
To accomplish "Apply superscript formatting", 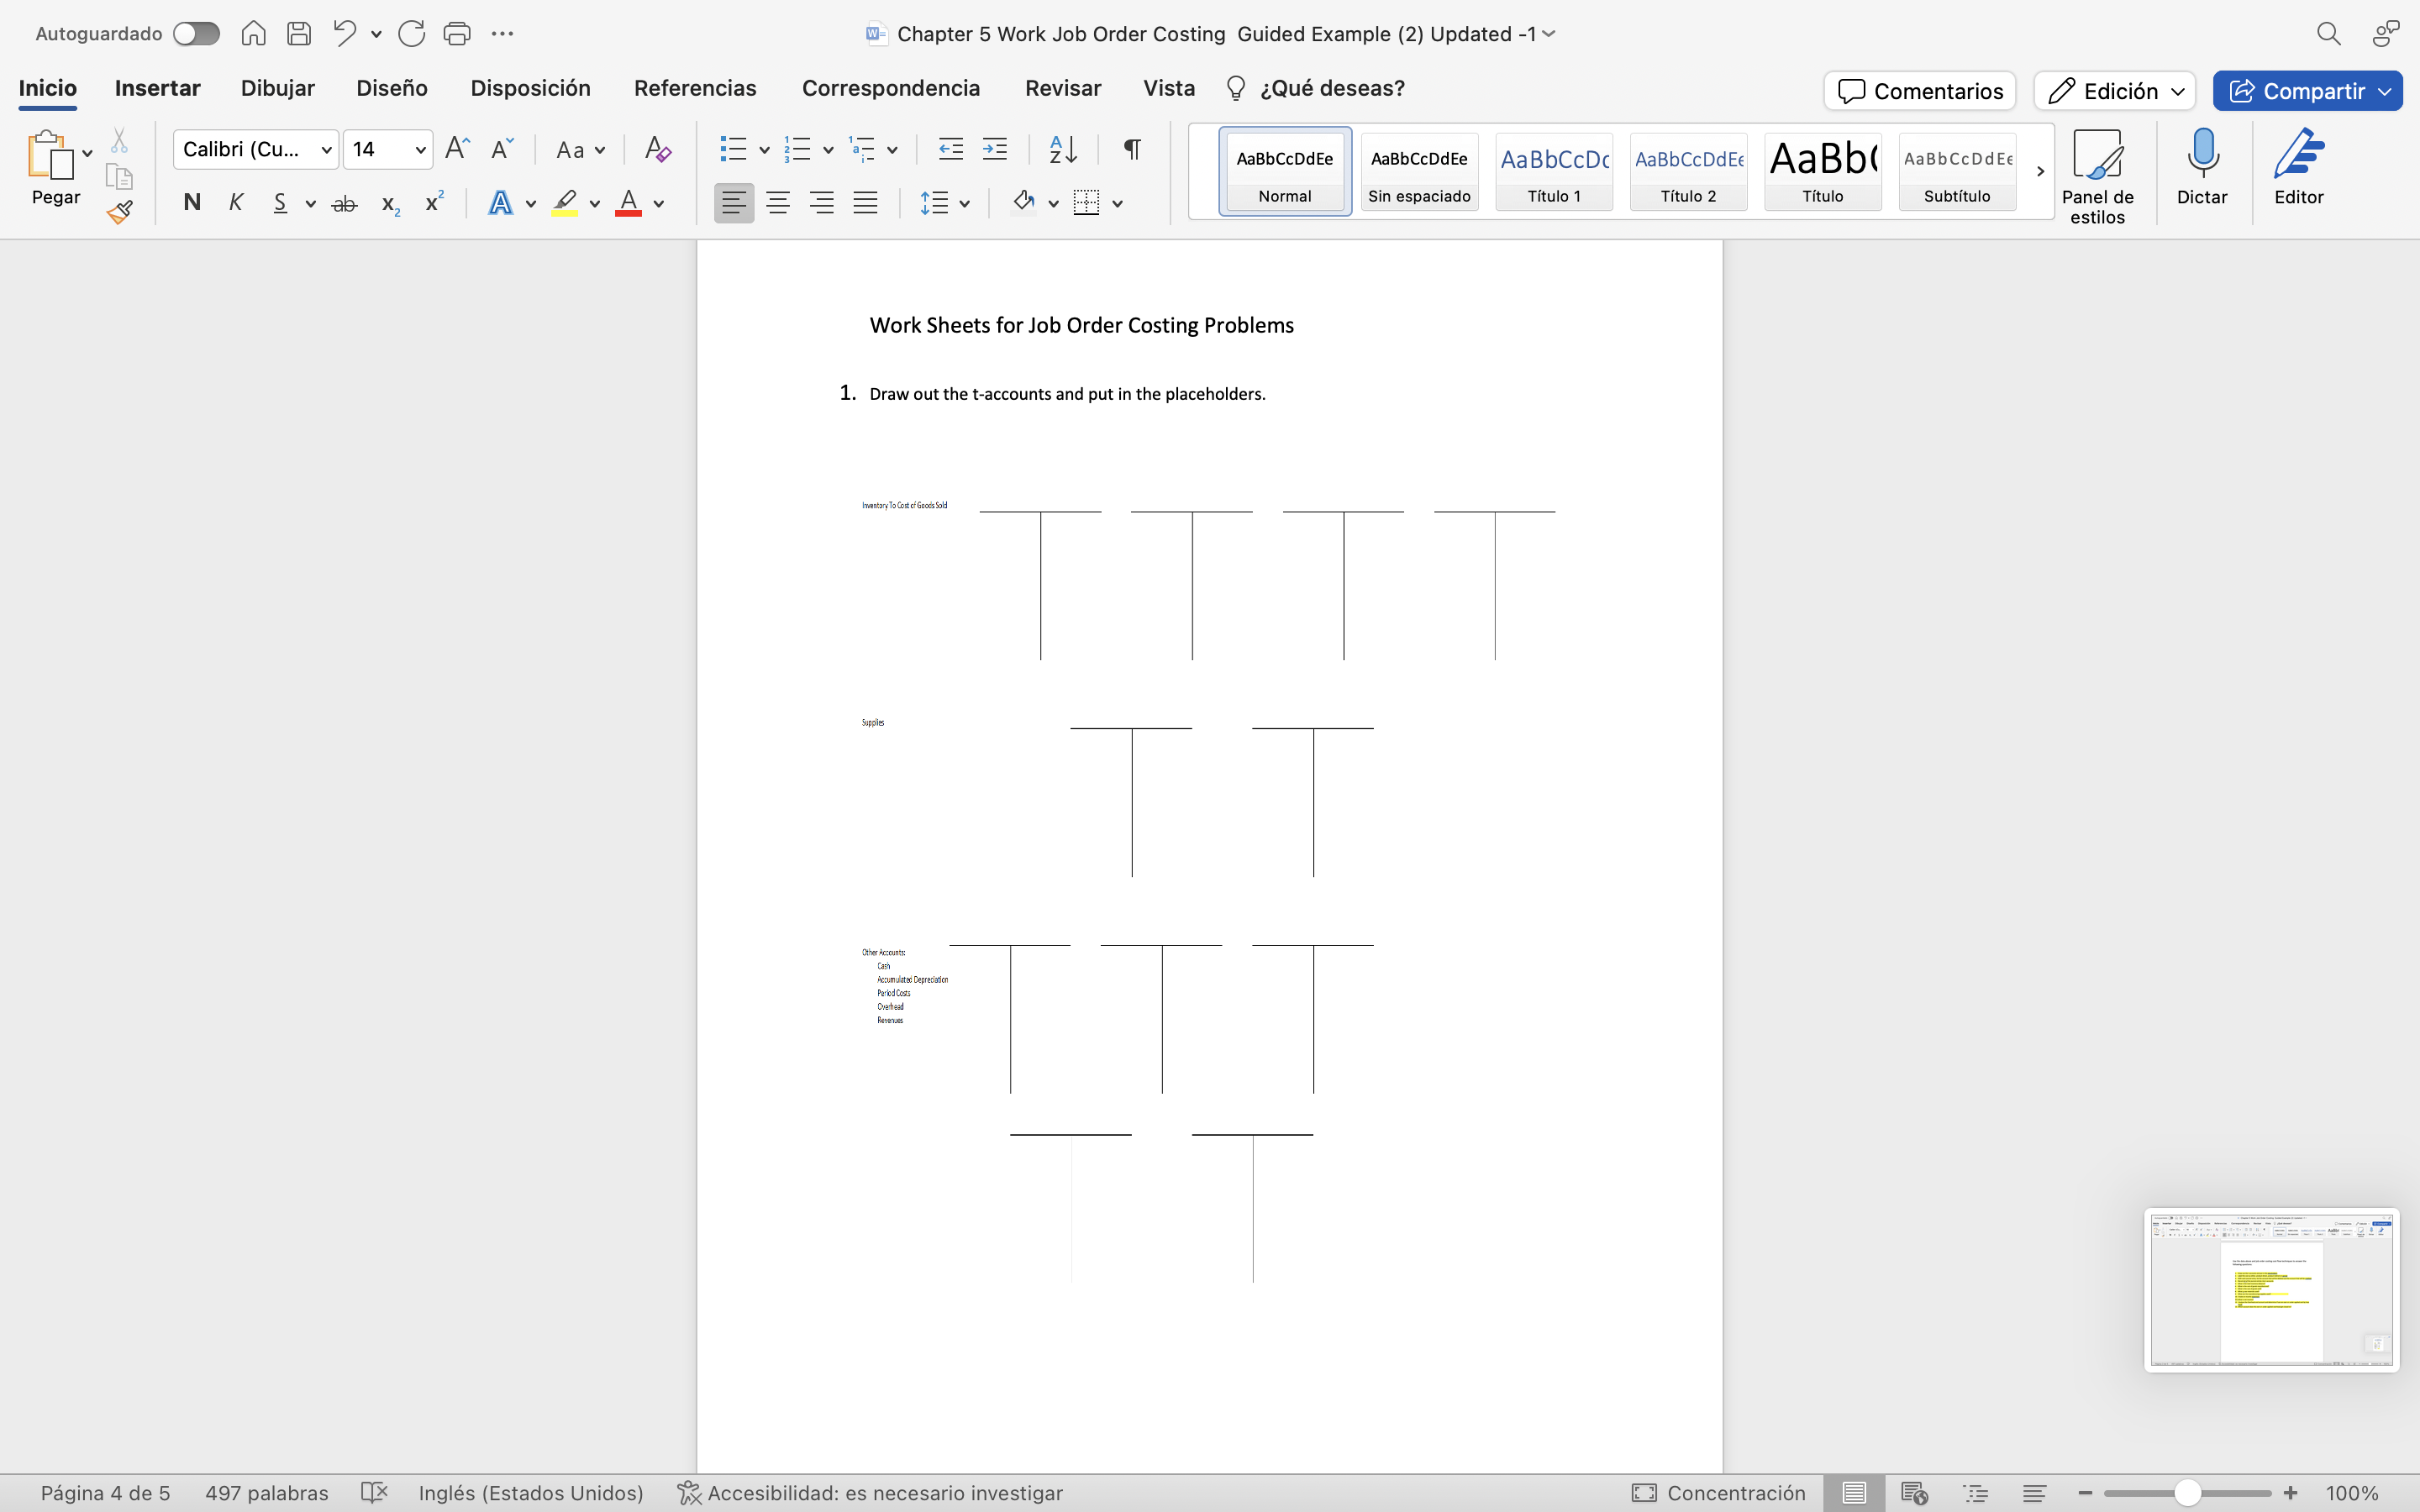I will [x=432, y=202].
